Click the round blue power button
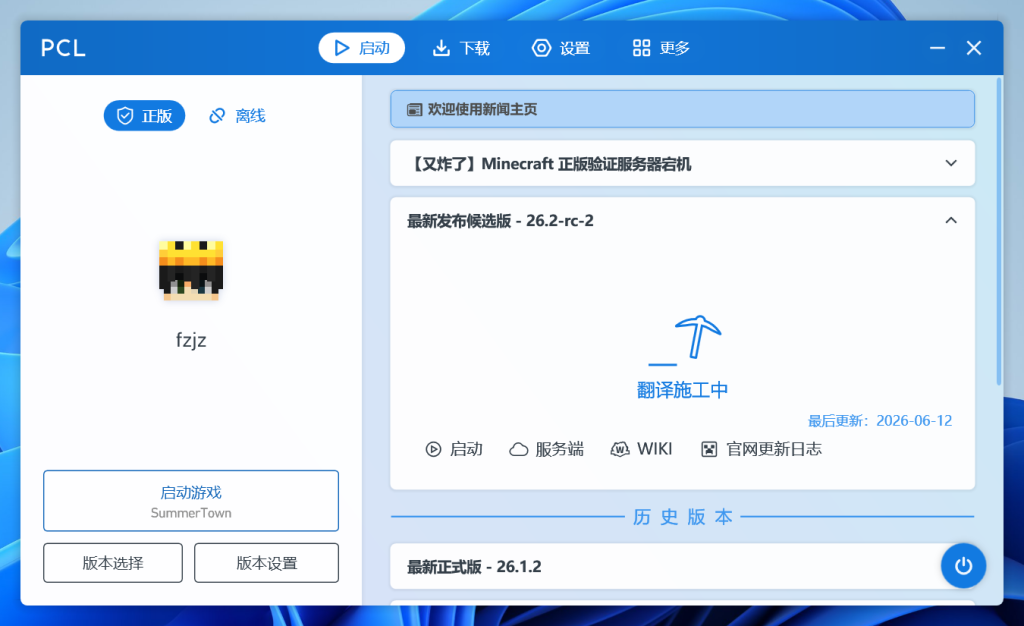 coord(963,565)
